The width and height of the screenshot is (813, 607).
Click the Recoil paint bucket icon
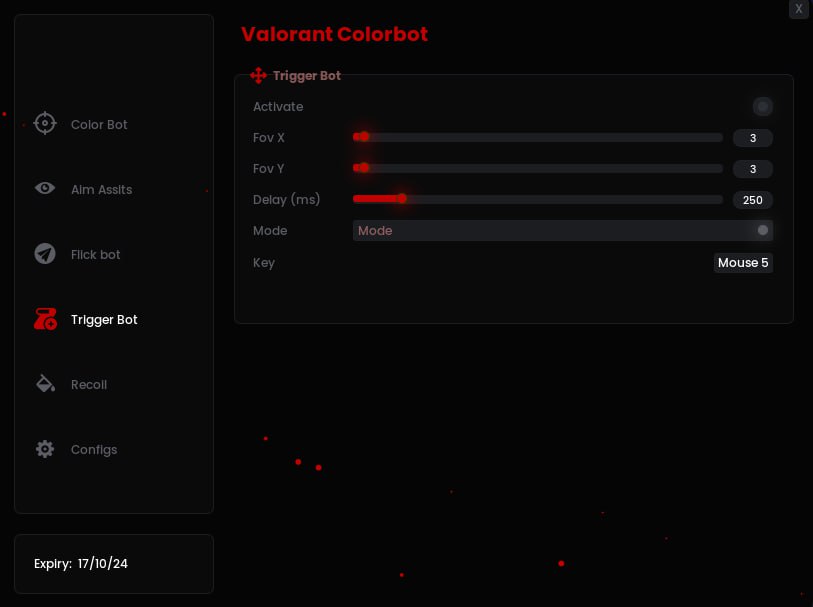[45, 384]
